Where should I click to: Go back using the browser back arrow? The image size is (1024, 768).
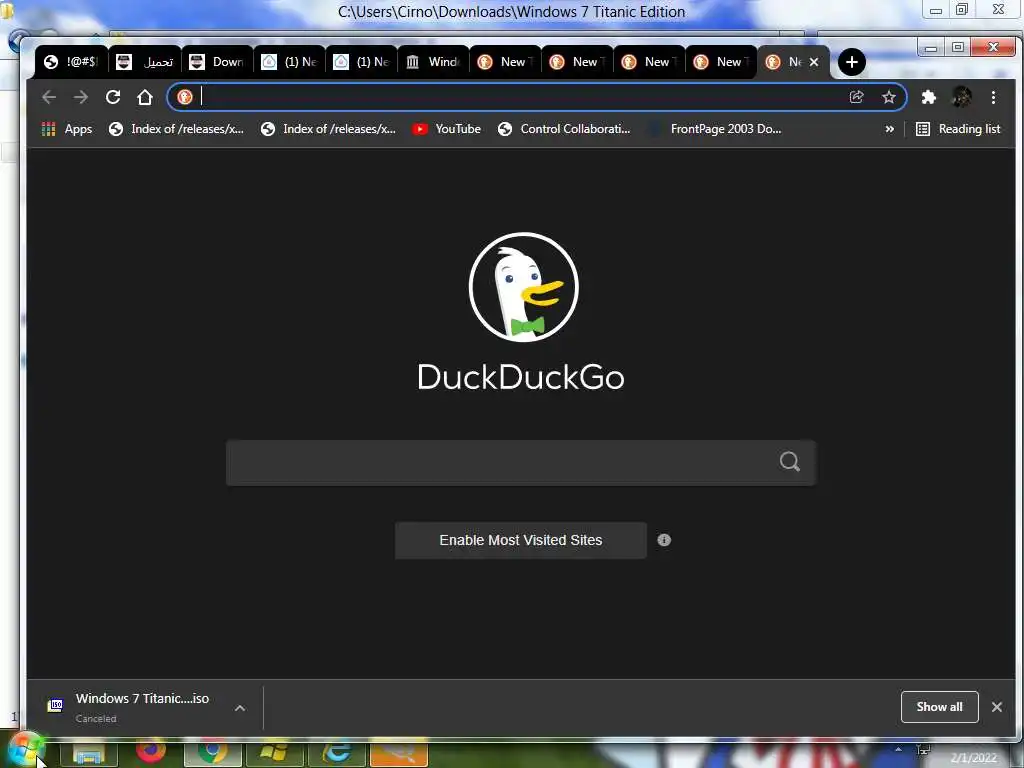[49, 97]
